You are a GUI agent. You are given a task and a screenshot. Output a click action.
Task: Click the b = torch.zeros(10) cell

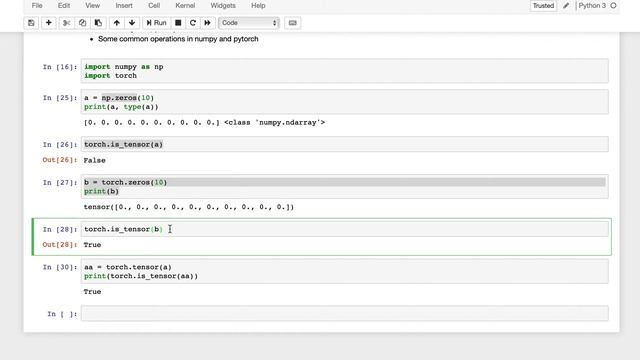click(344, 187)
